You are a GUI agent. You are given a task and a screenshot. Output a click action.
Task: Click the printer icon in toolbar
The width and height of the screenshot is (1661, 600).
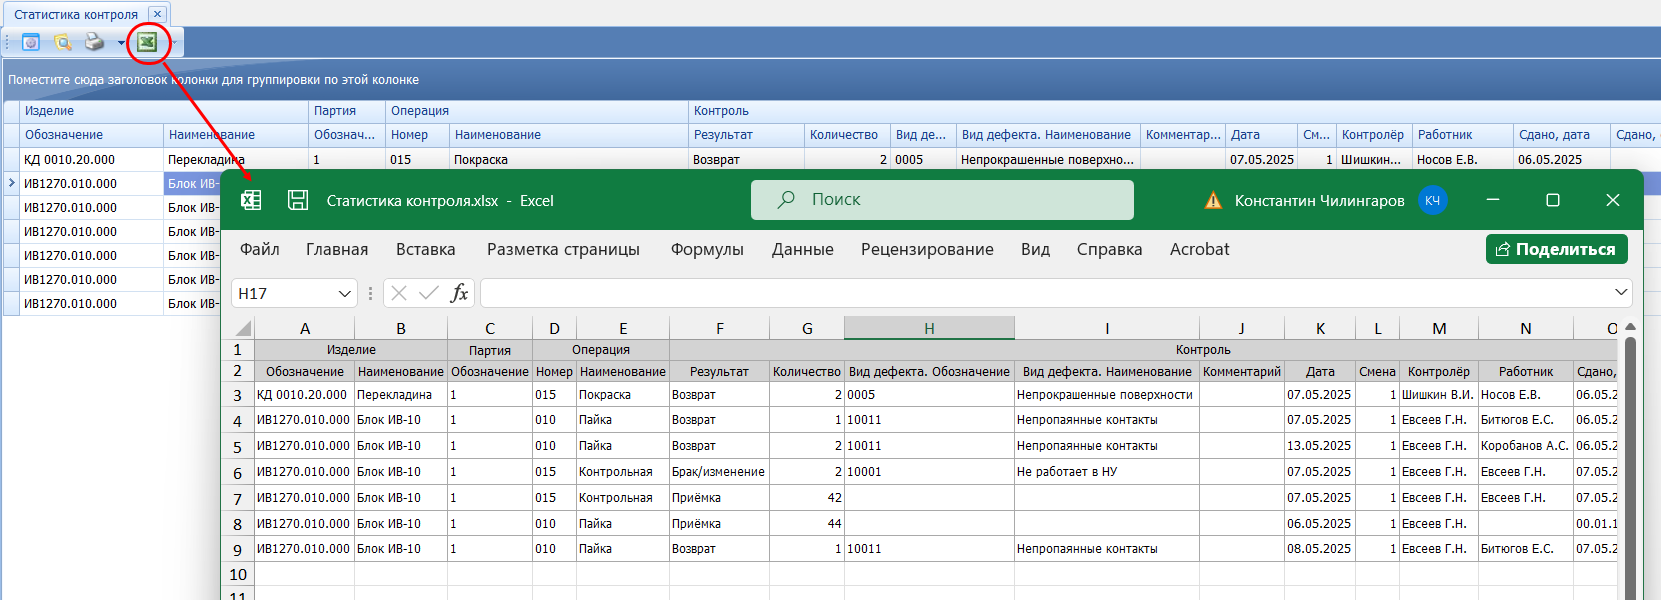[x=94, y=42]
